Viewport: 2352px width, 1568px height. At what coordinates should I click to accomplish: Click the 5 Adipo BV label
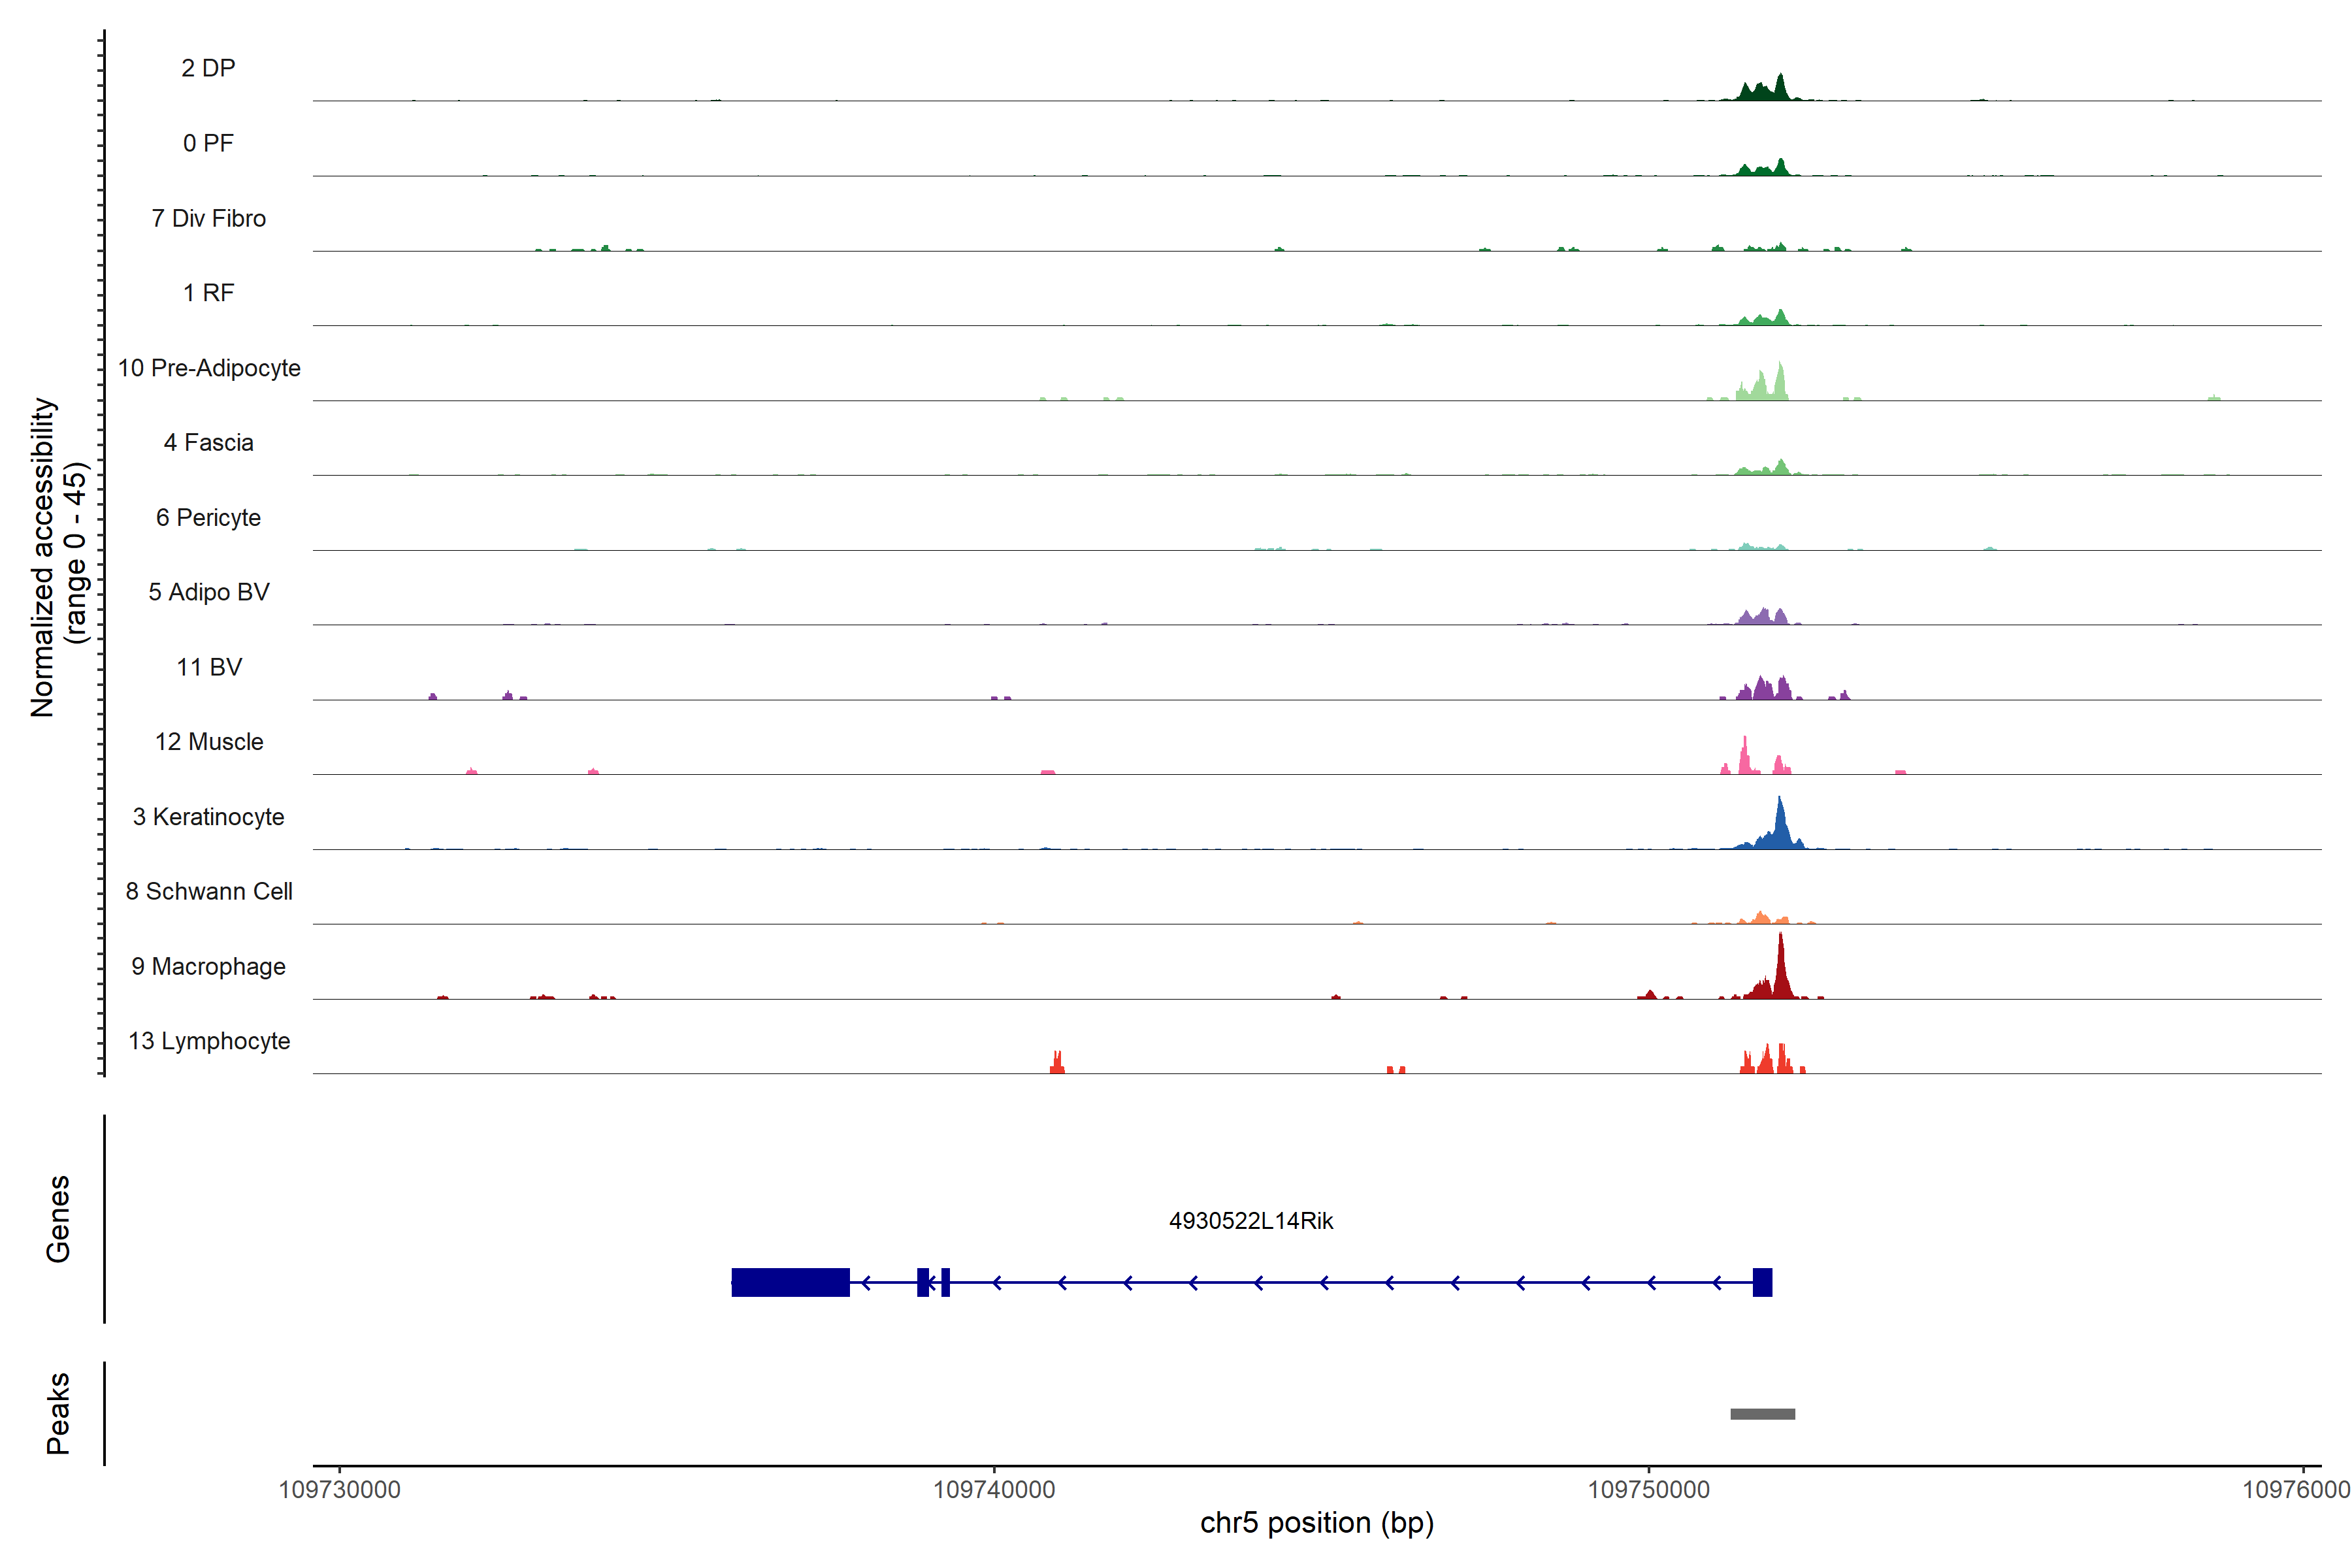pos(208,592)
